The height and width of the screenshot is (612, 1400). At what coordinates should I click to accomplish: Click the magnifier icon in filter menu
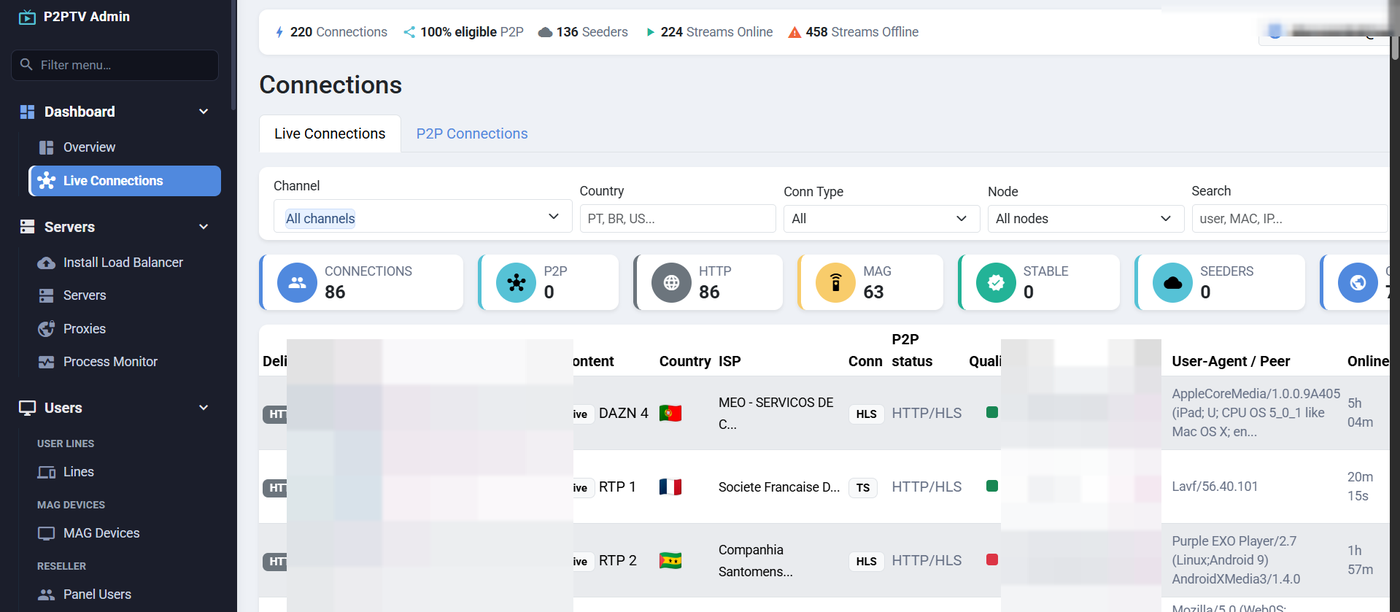click(27, 65)
